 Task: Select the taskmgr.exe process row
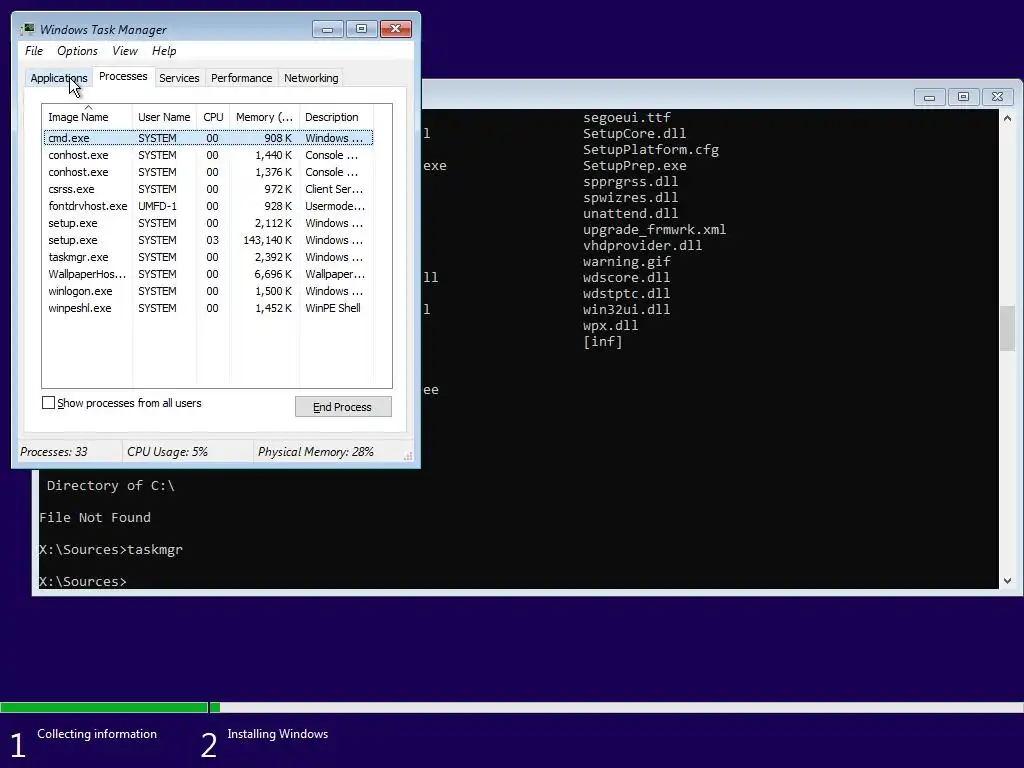tap(208, 257)
